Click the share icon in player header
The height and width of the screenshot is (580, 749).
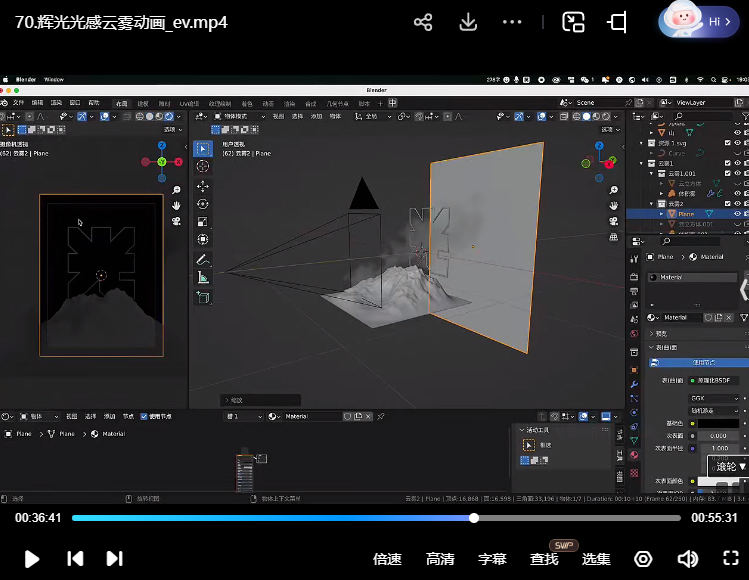[423, 22]
